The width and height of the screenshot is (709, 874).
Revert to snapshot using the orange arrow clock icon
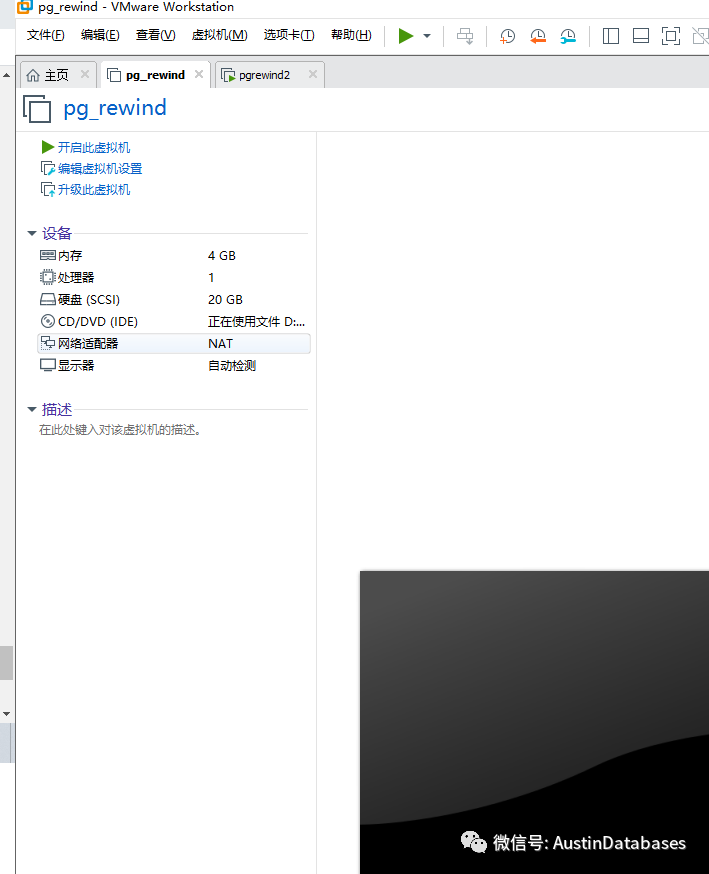(x=538, y=36)
